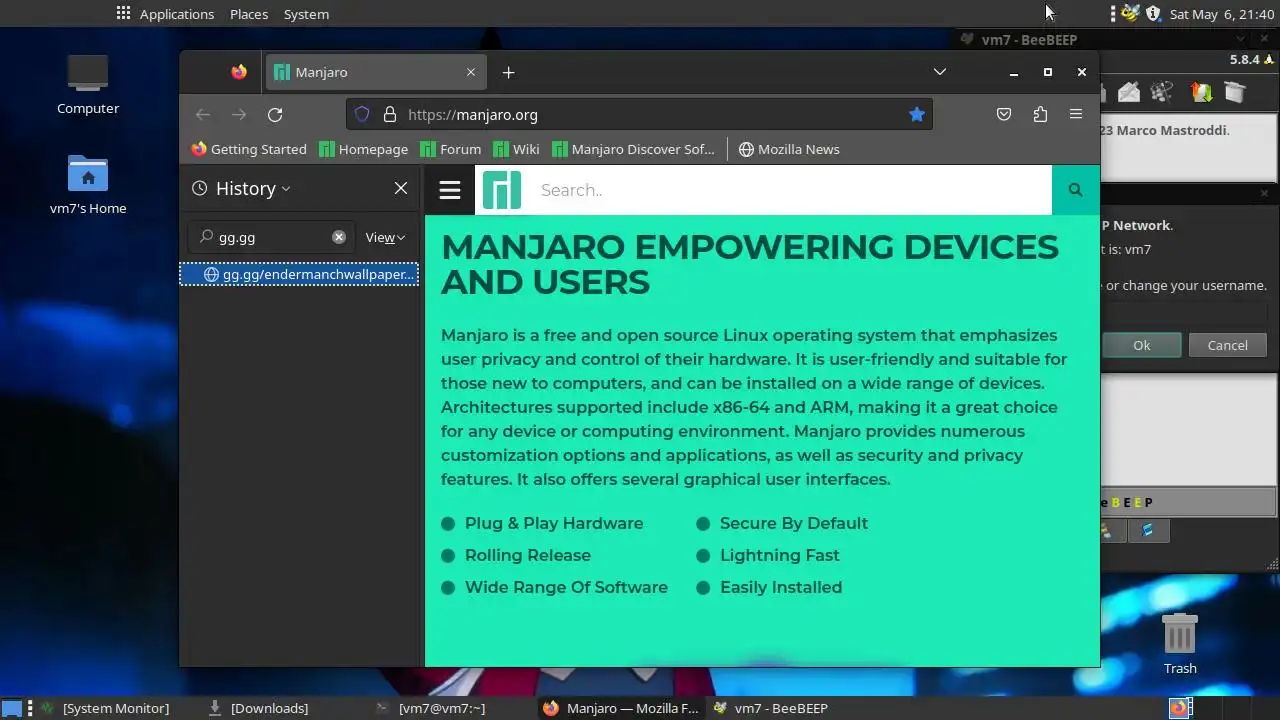Click the BeeBEEP window title bar
1280x720 pixels.
[1115, 40]
